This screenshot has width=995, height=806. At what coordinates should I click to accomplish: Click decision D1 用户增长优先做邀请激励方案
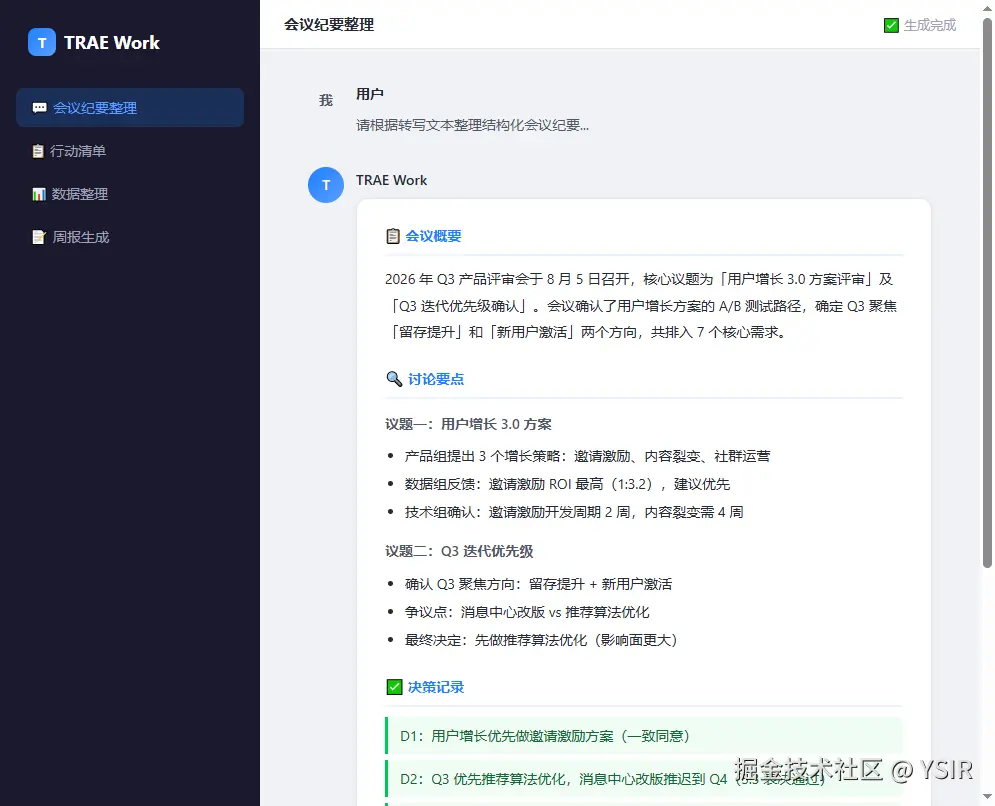(643, 736)
